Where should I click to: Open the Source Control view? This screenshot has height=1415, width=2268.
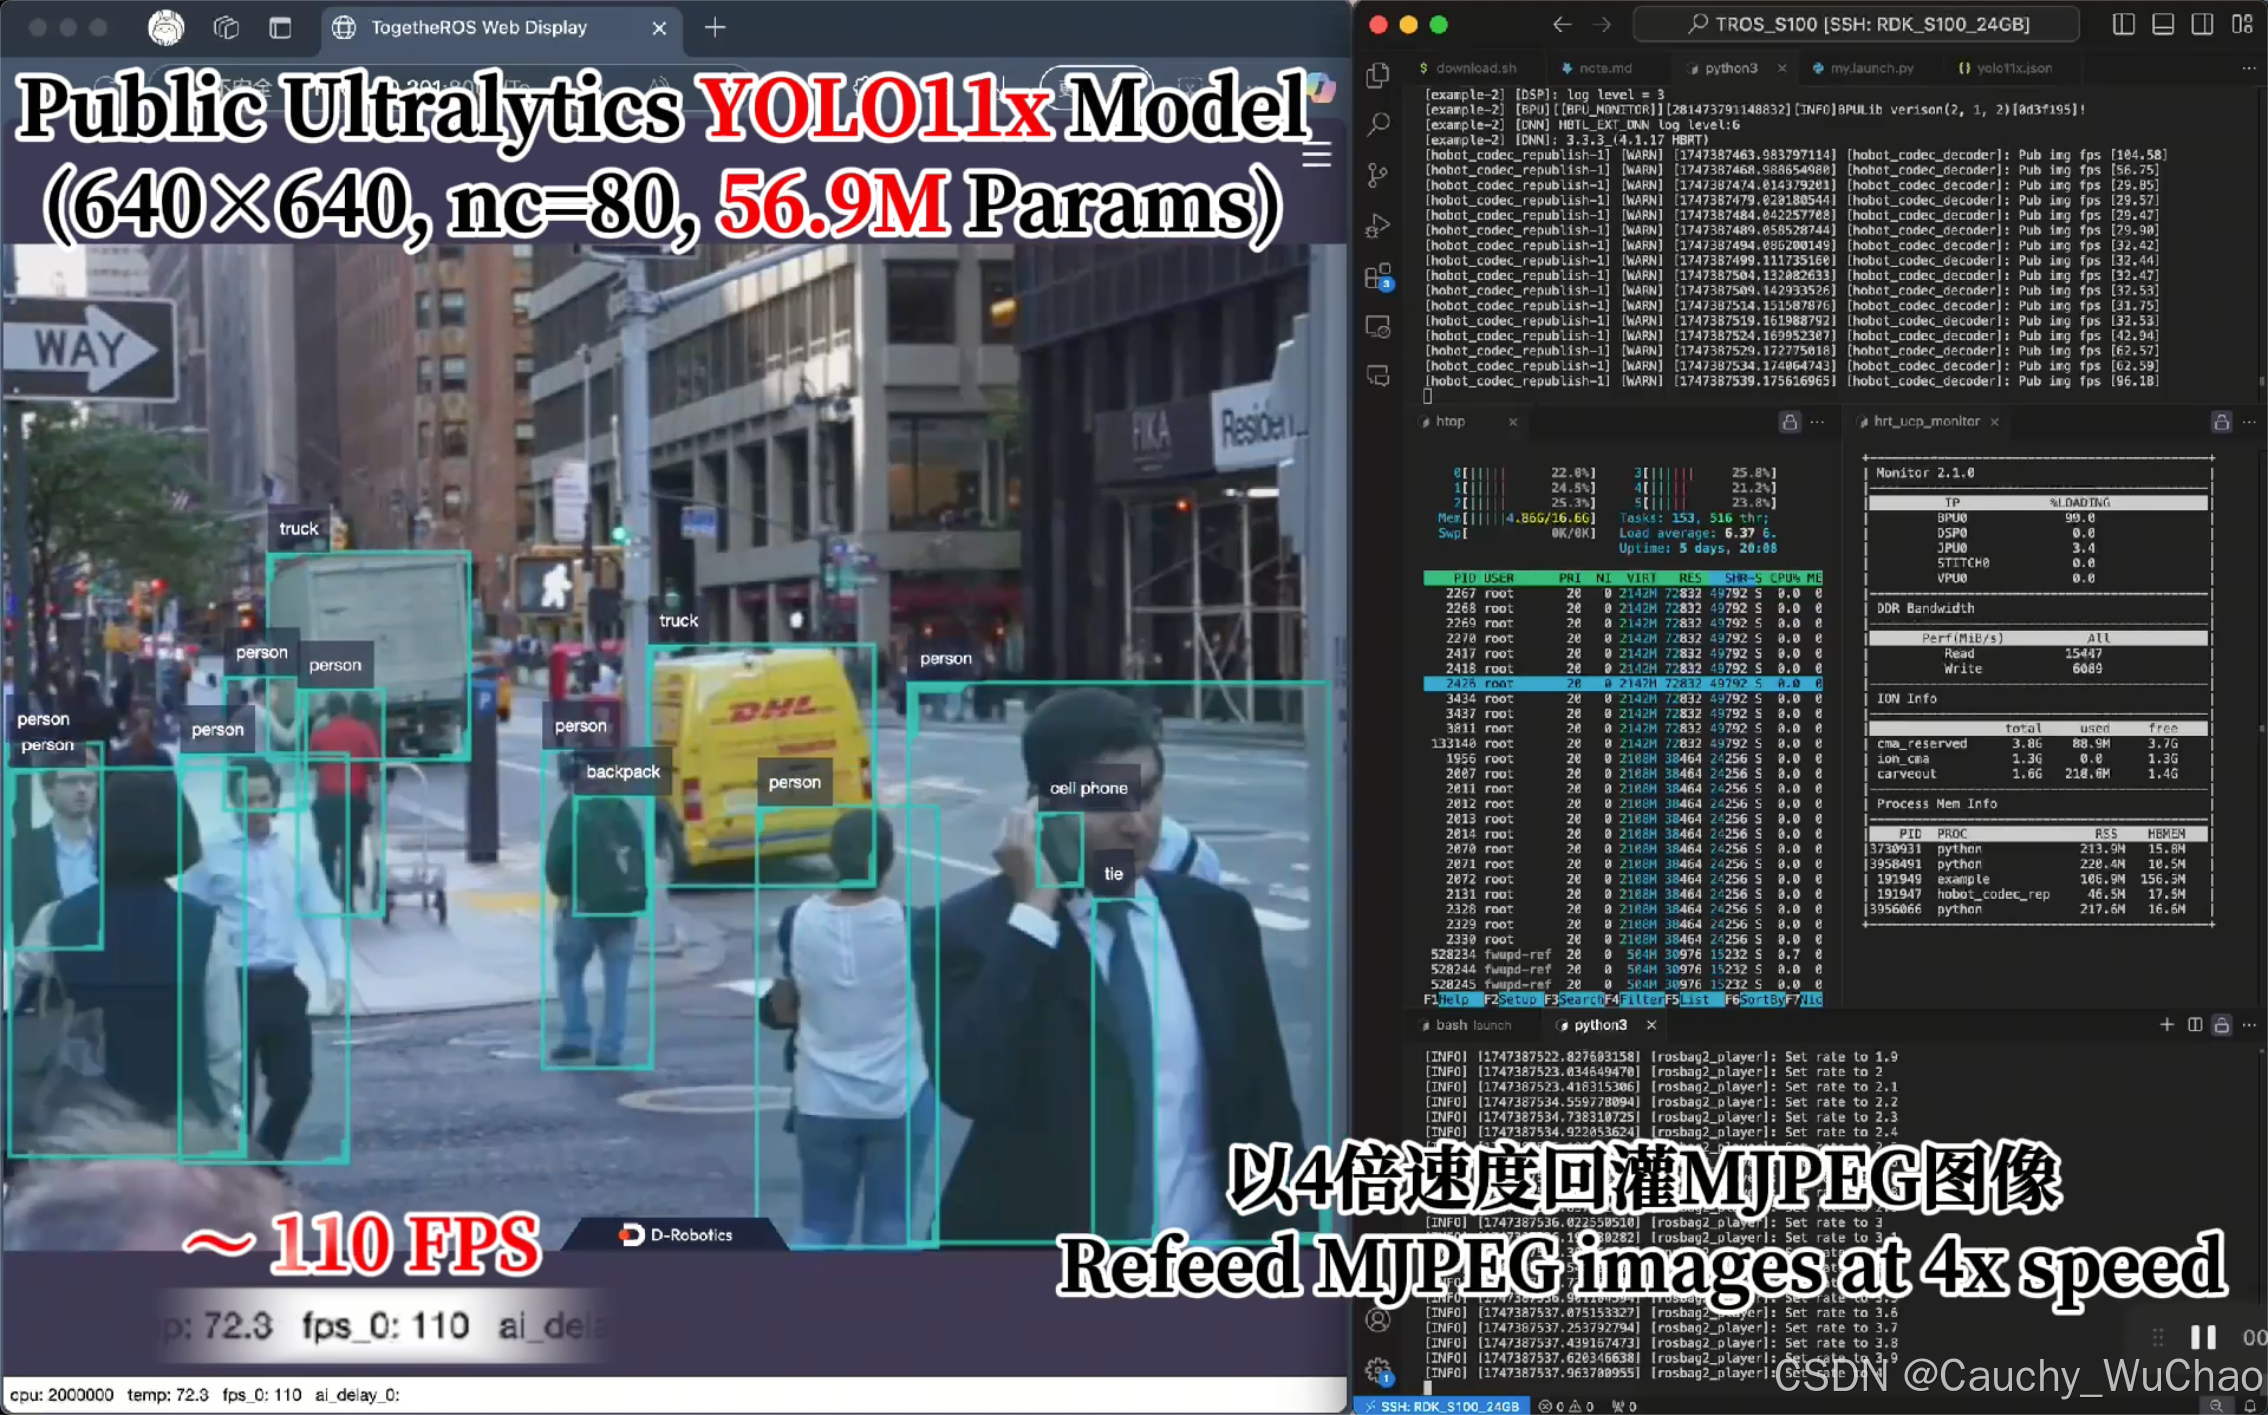click(1379, 176)
